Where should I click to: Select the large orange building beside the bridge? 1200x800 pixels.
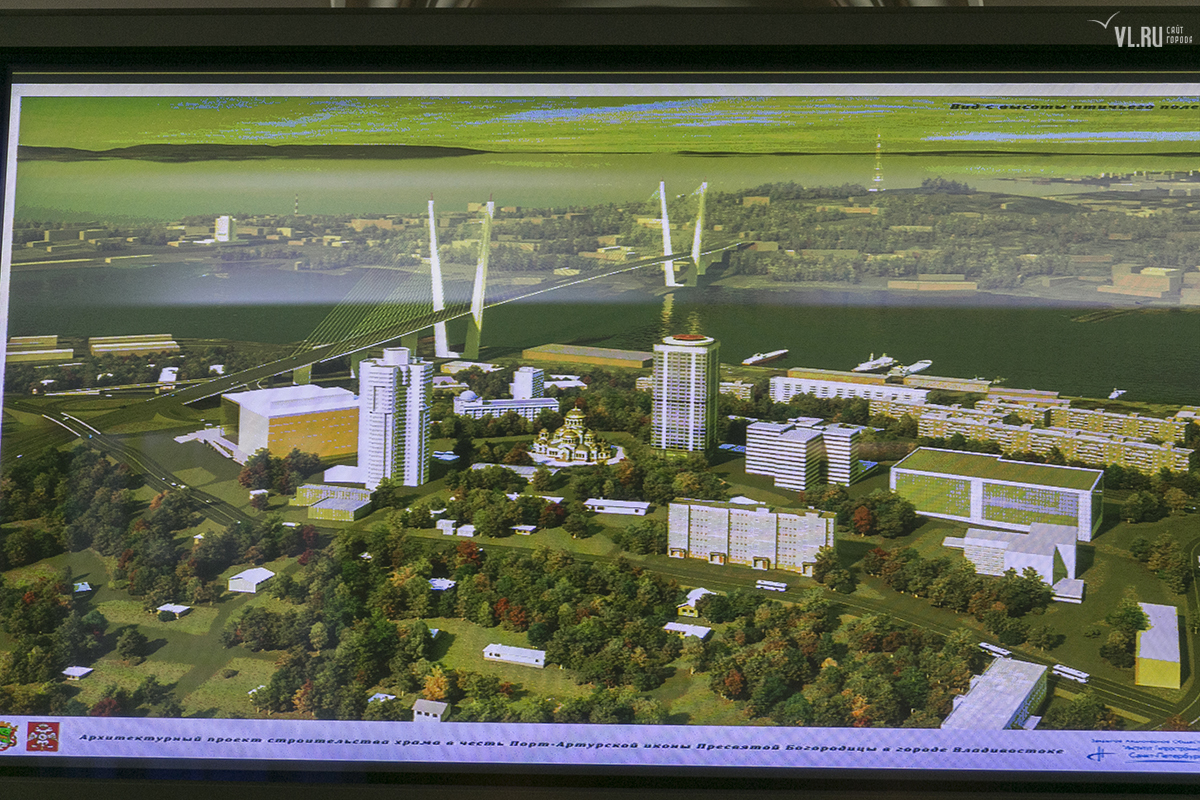[290, 420]
